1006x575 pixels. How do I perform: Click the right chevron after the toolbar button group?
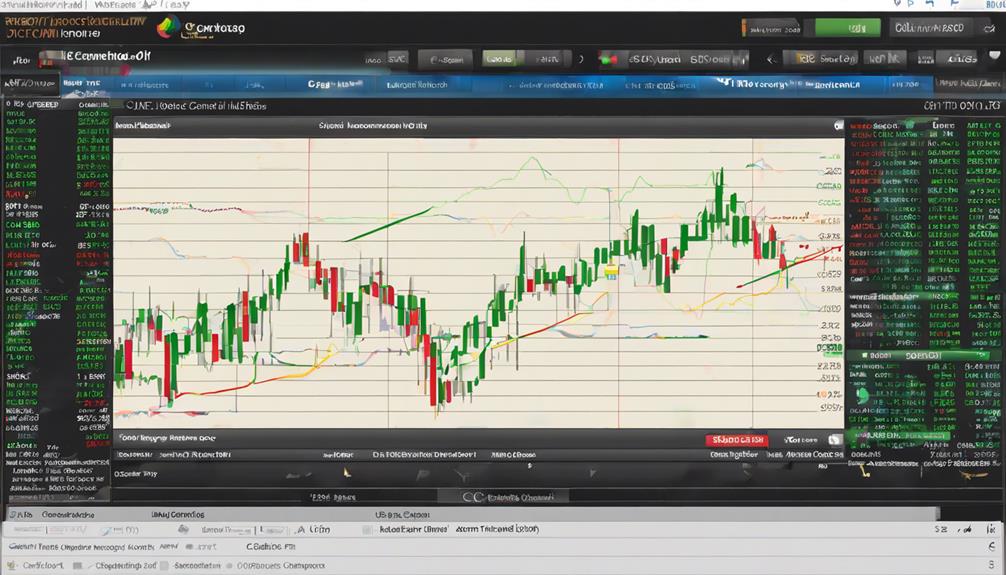[x=581, y=60]
